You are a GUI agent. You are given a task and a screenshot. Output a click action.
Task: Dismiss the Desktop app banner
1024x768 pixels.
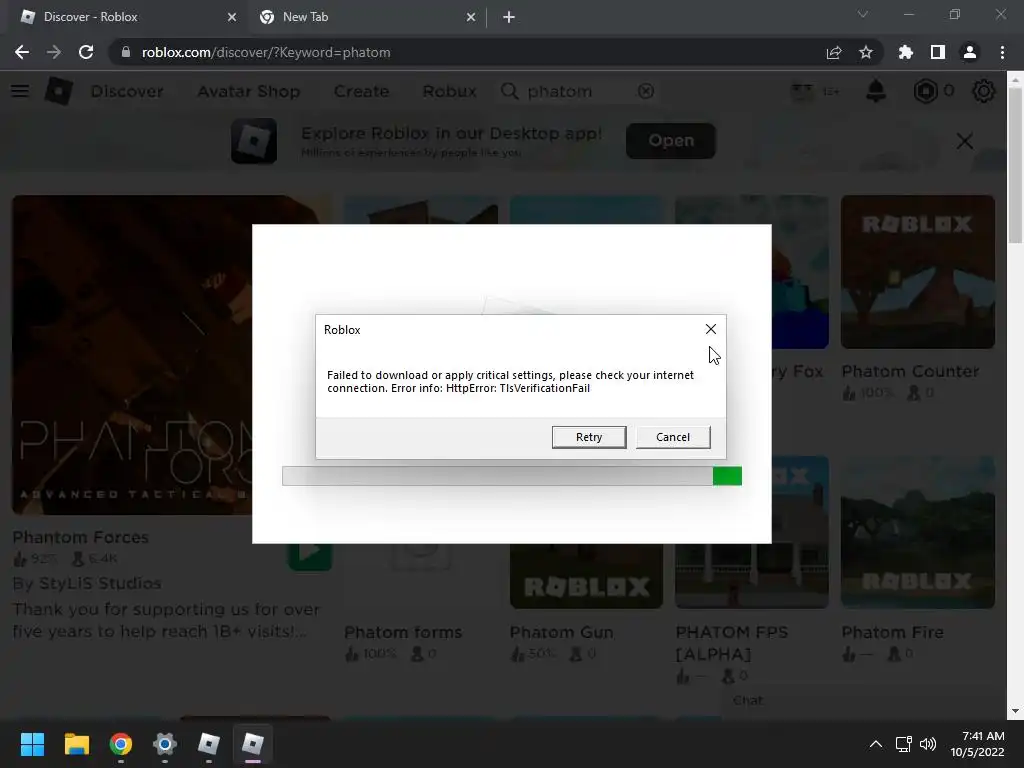(x=965, y=140)
